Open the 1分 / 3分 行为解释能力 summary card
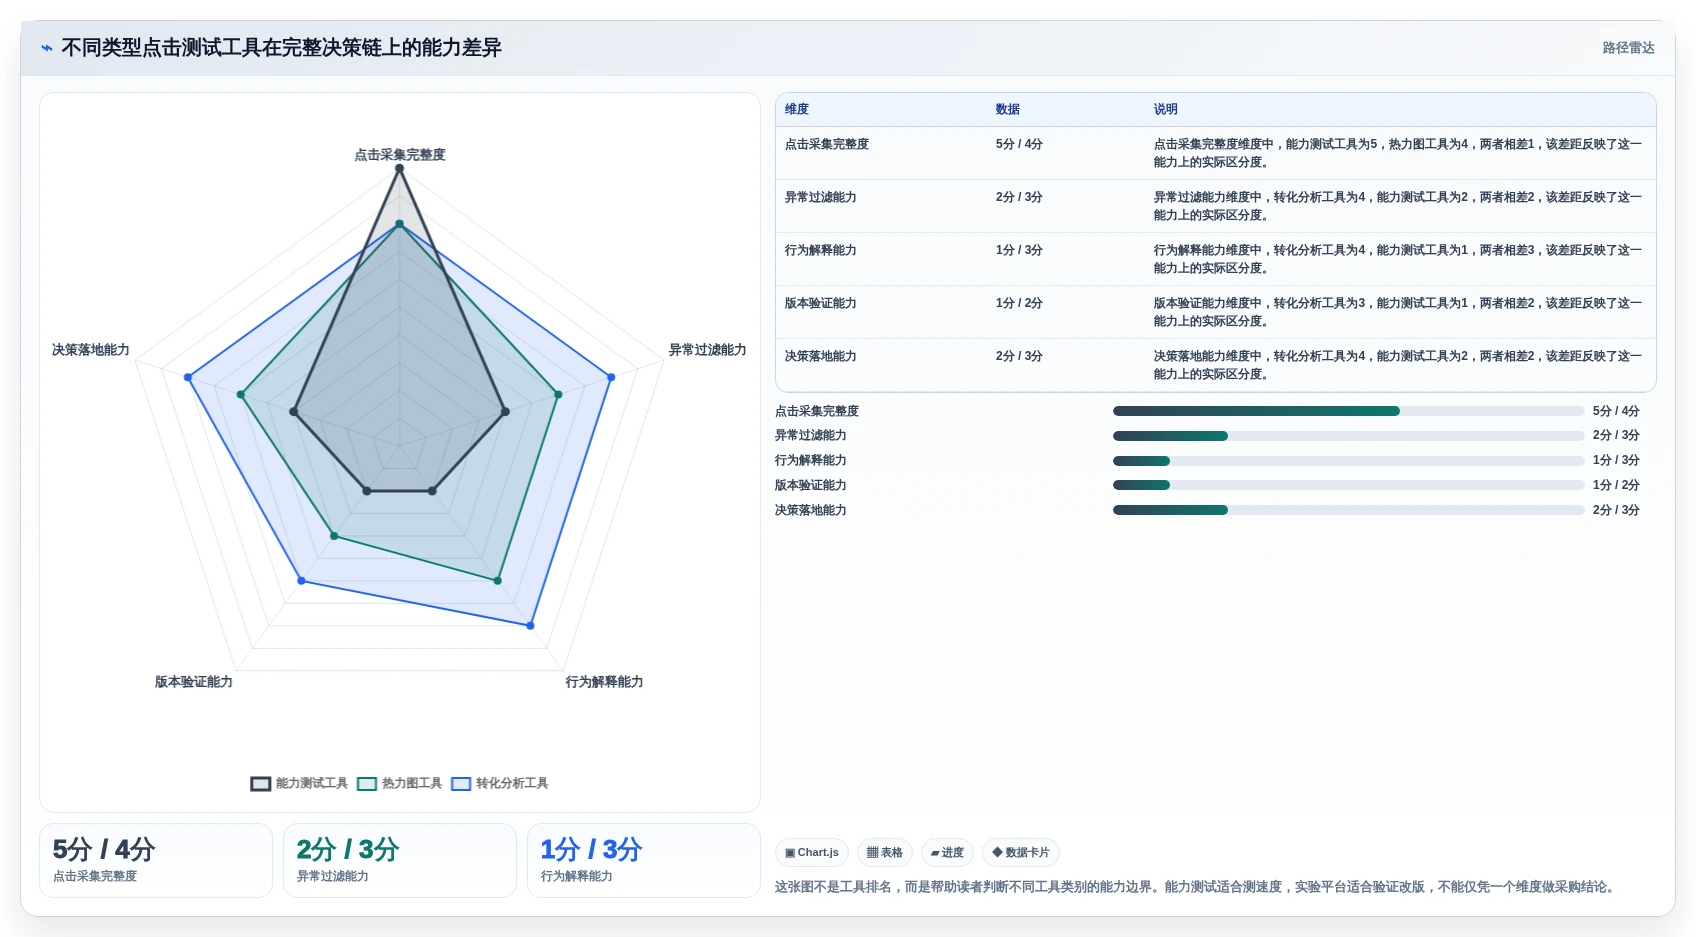Viewport: 1696px width, 937px height. pyautogui.click(x=644, y=860)
